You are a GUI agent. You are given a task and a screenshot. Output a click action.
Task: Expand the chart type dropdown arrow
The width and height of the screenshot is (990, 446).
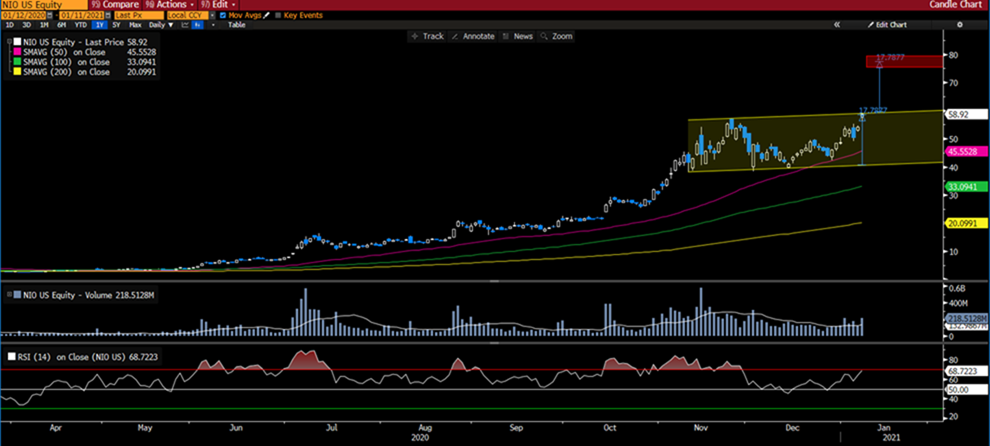point(213,25)
